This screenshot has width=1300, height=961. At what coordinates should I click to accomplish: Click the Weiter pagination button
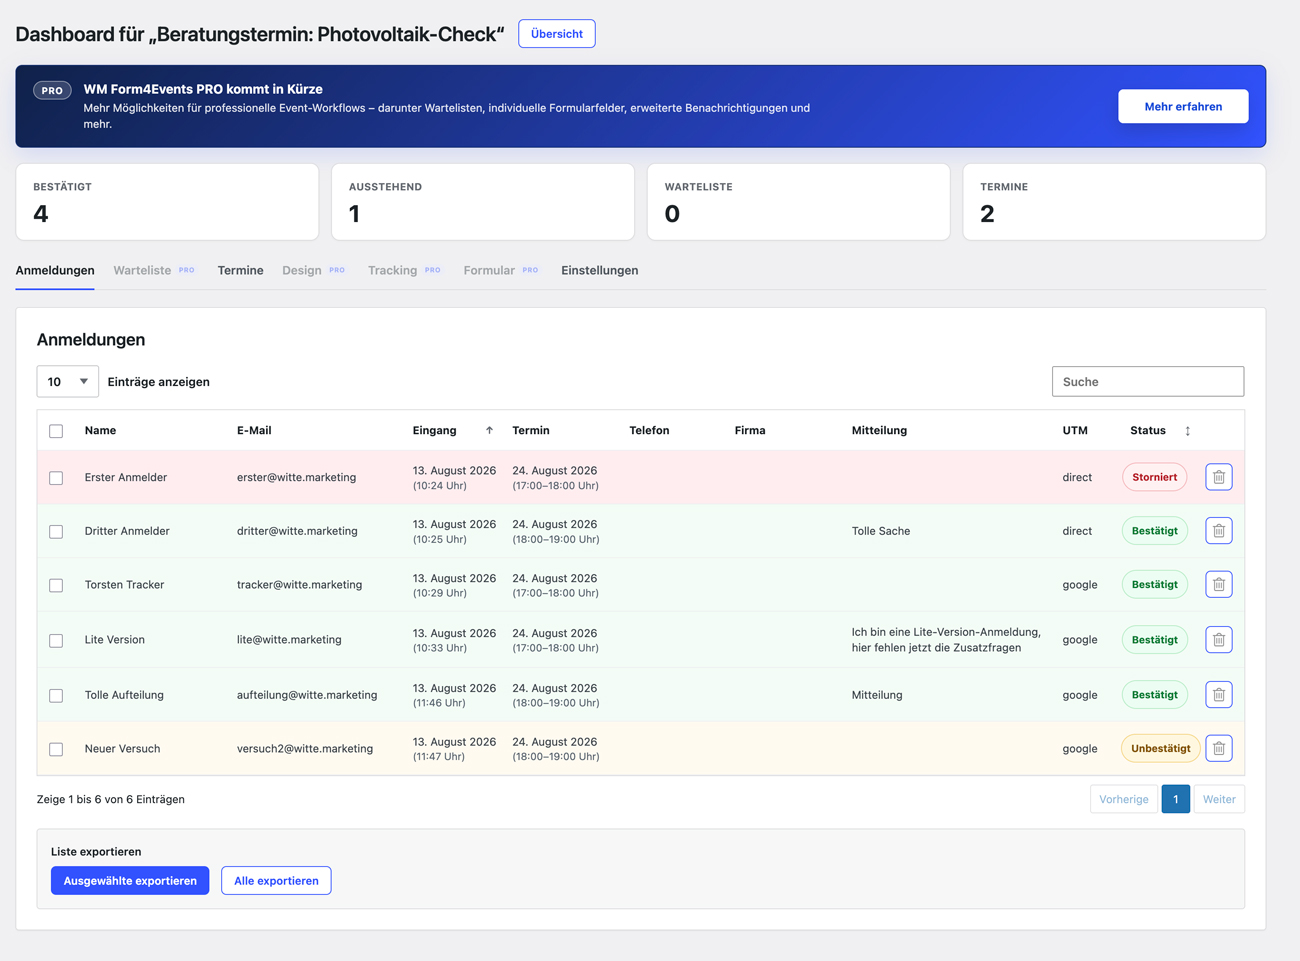tap(1219, 799)
